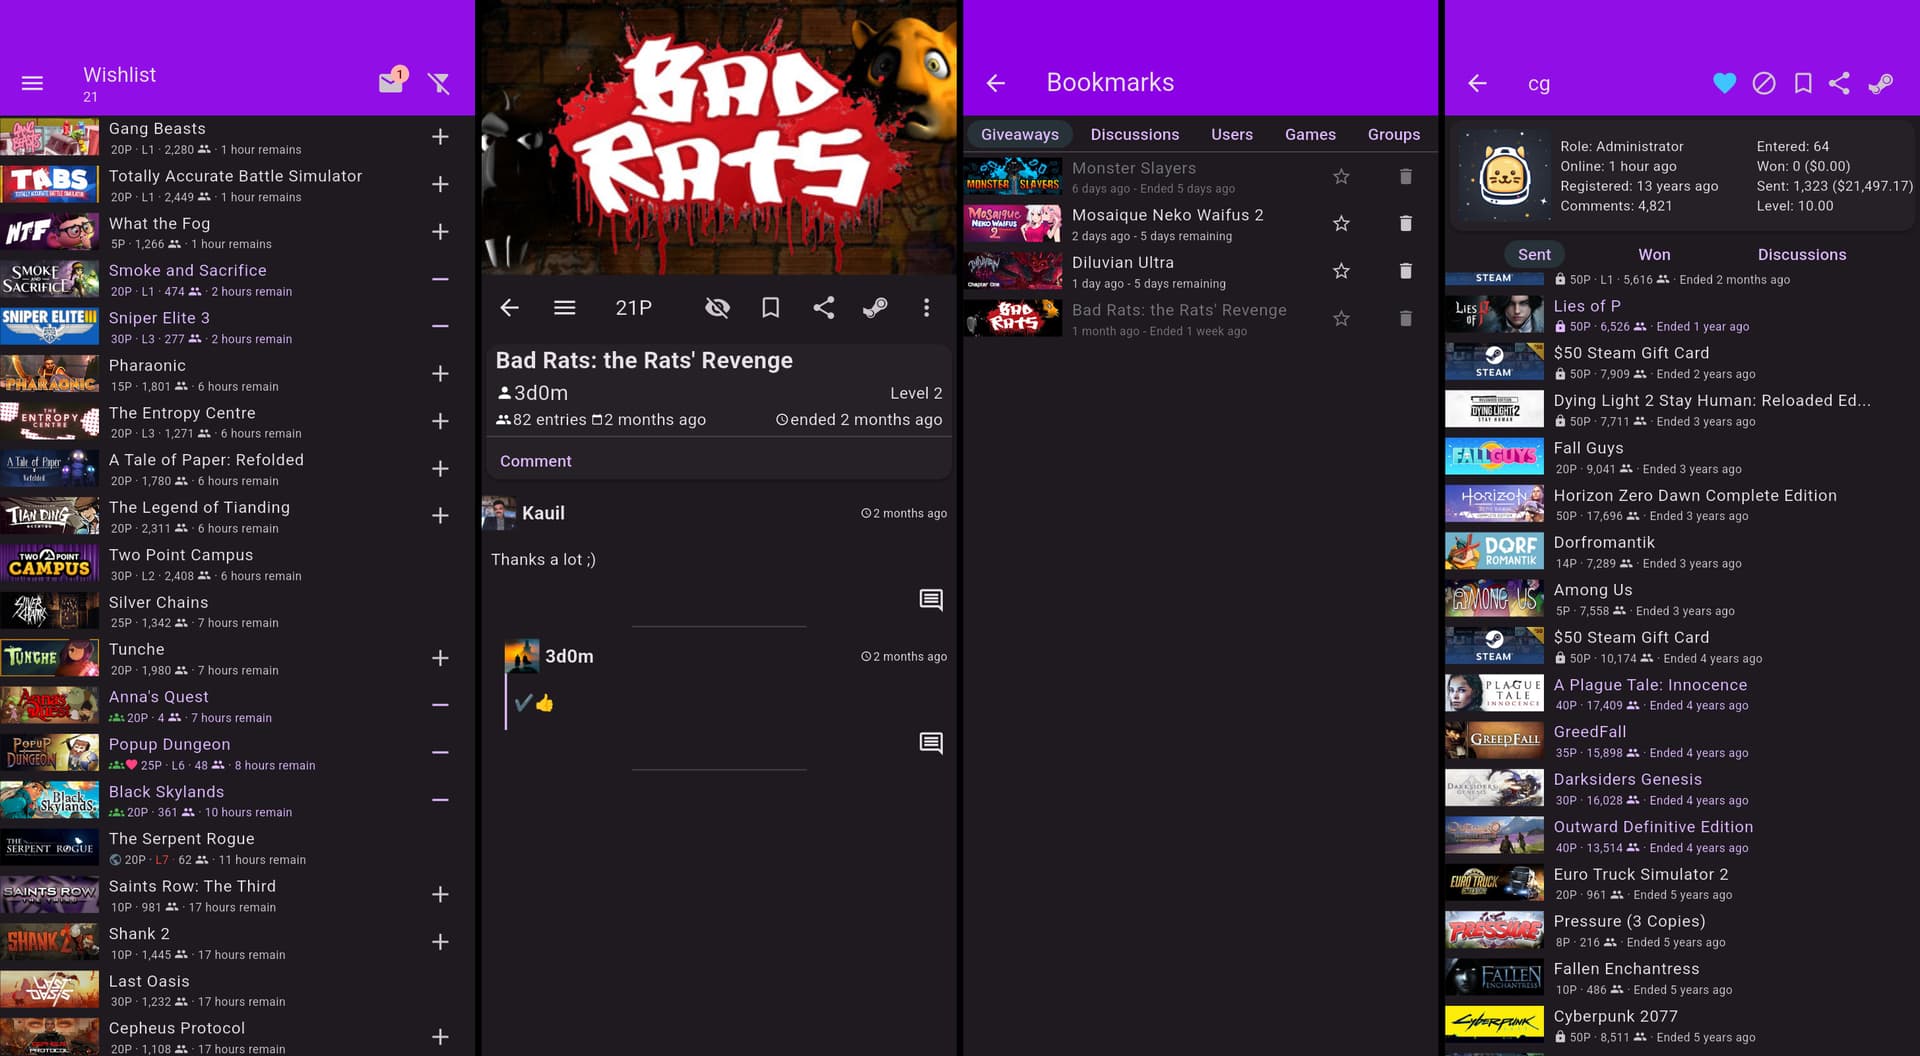This screenshot has height=1056, width=1920.
Task: Open overflow menu on Bad Rats giveaway
Action: (x=927, y=308)
